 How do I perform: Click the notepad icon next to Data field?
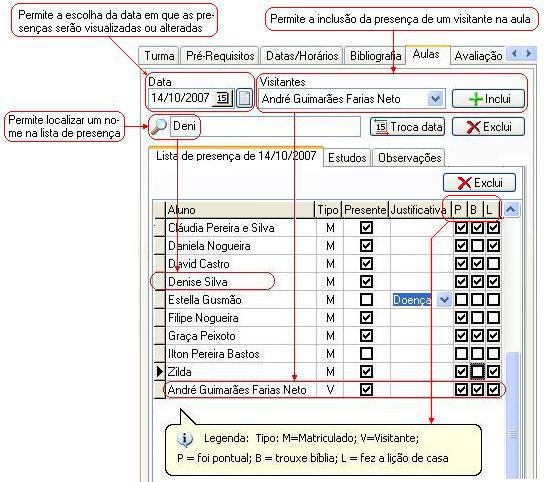tap(244, 99)
